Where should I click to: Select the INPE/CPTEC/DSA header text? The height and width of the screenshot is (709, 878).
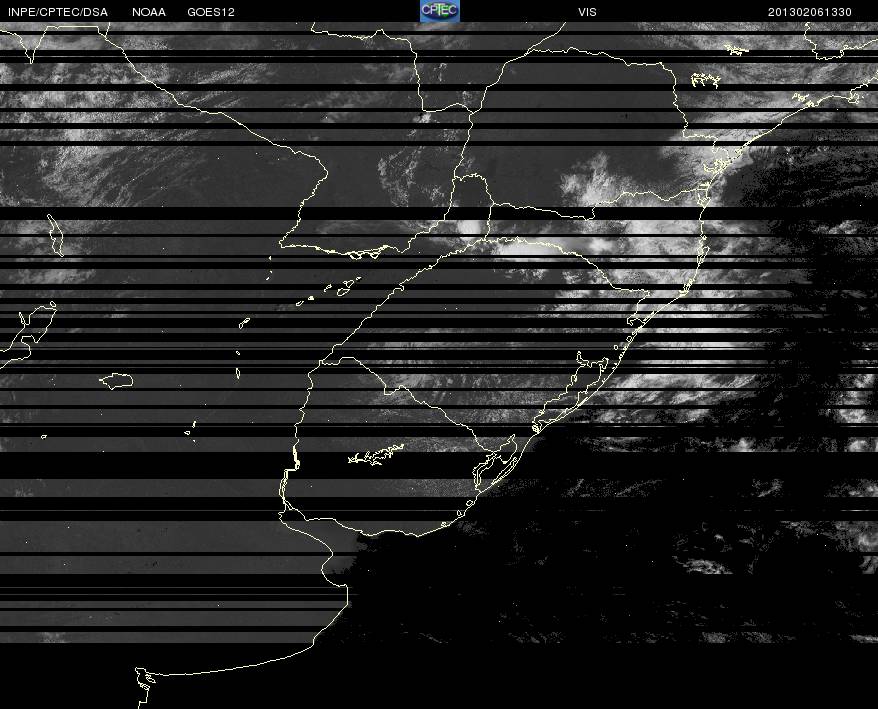click(58, 12)
